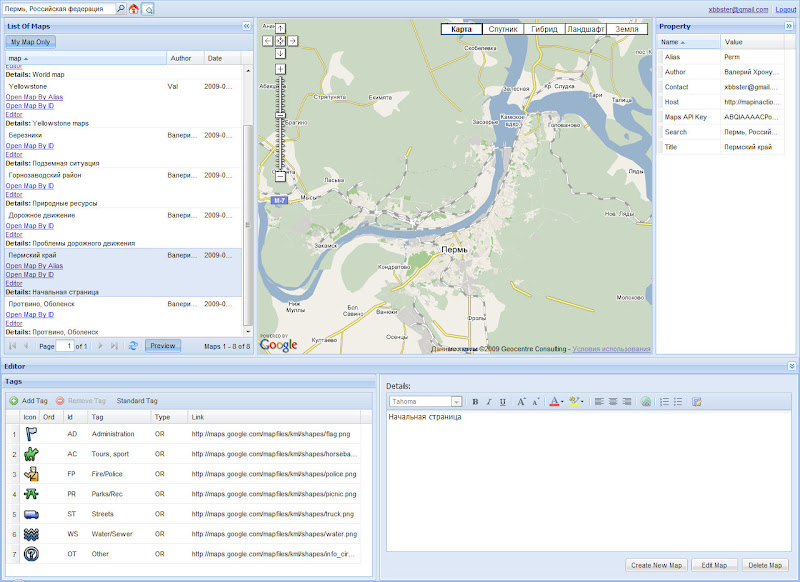Click the Add Tag button

(x=29, y=401)
